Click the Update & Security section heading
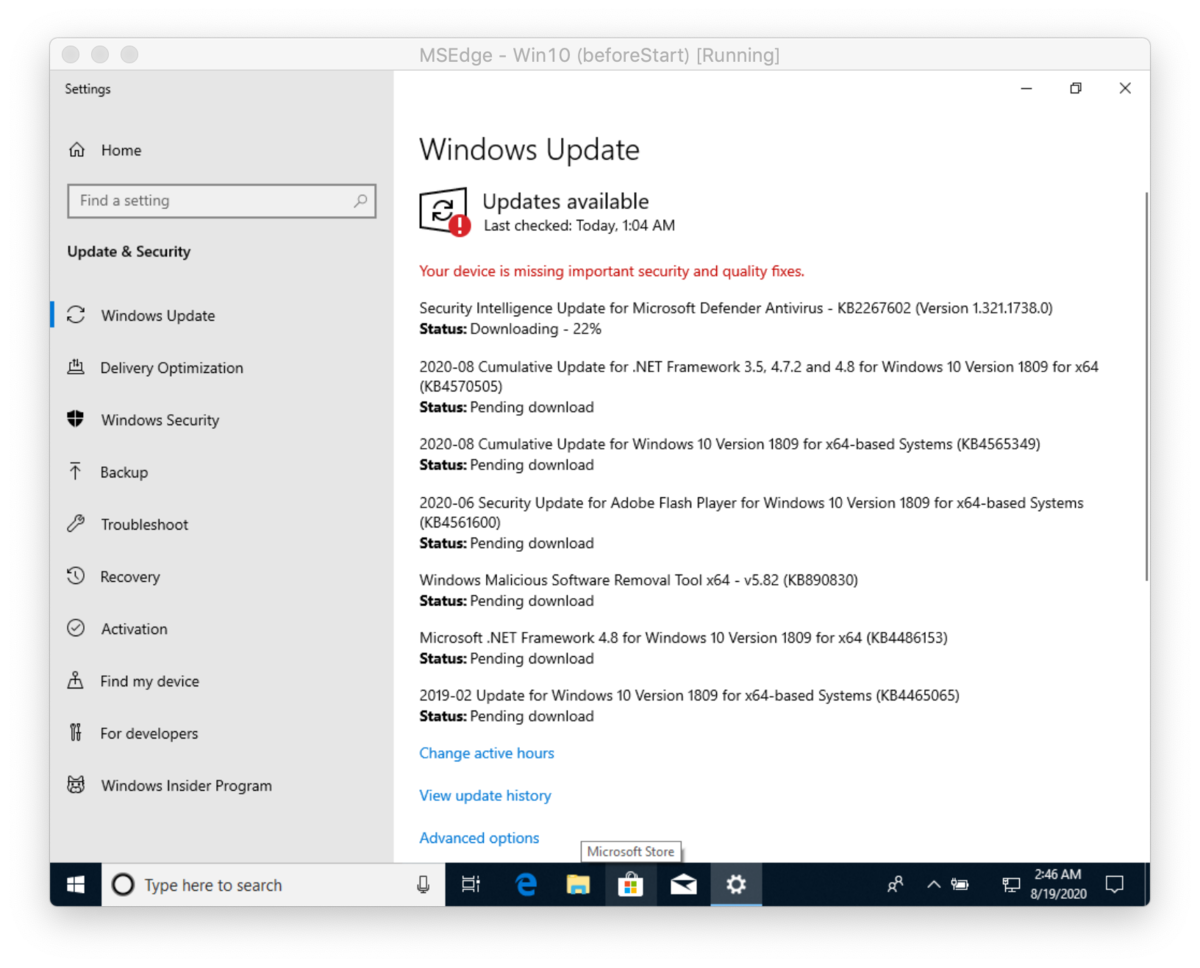 [129, 252]
